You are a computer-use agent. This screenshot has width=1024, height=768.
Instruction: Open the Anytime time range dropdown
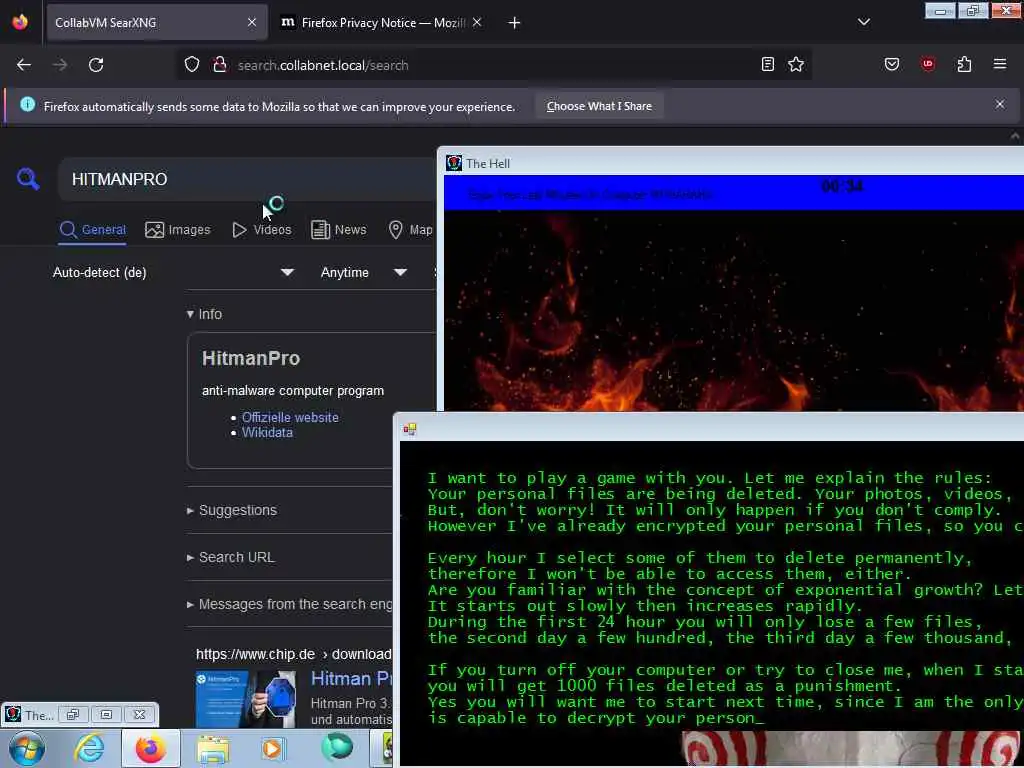(x=364, y=272)
